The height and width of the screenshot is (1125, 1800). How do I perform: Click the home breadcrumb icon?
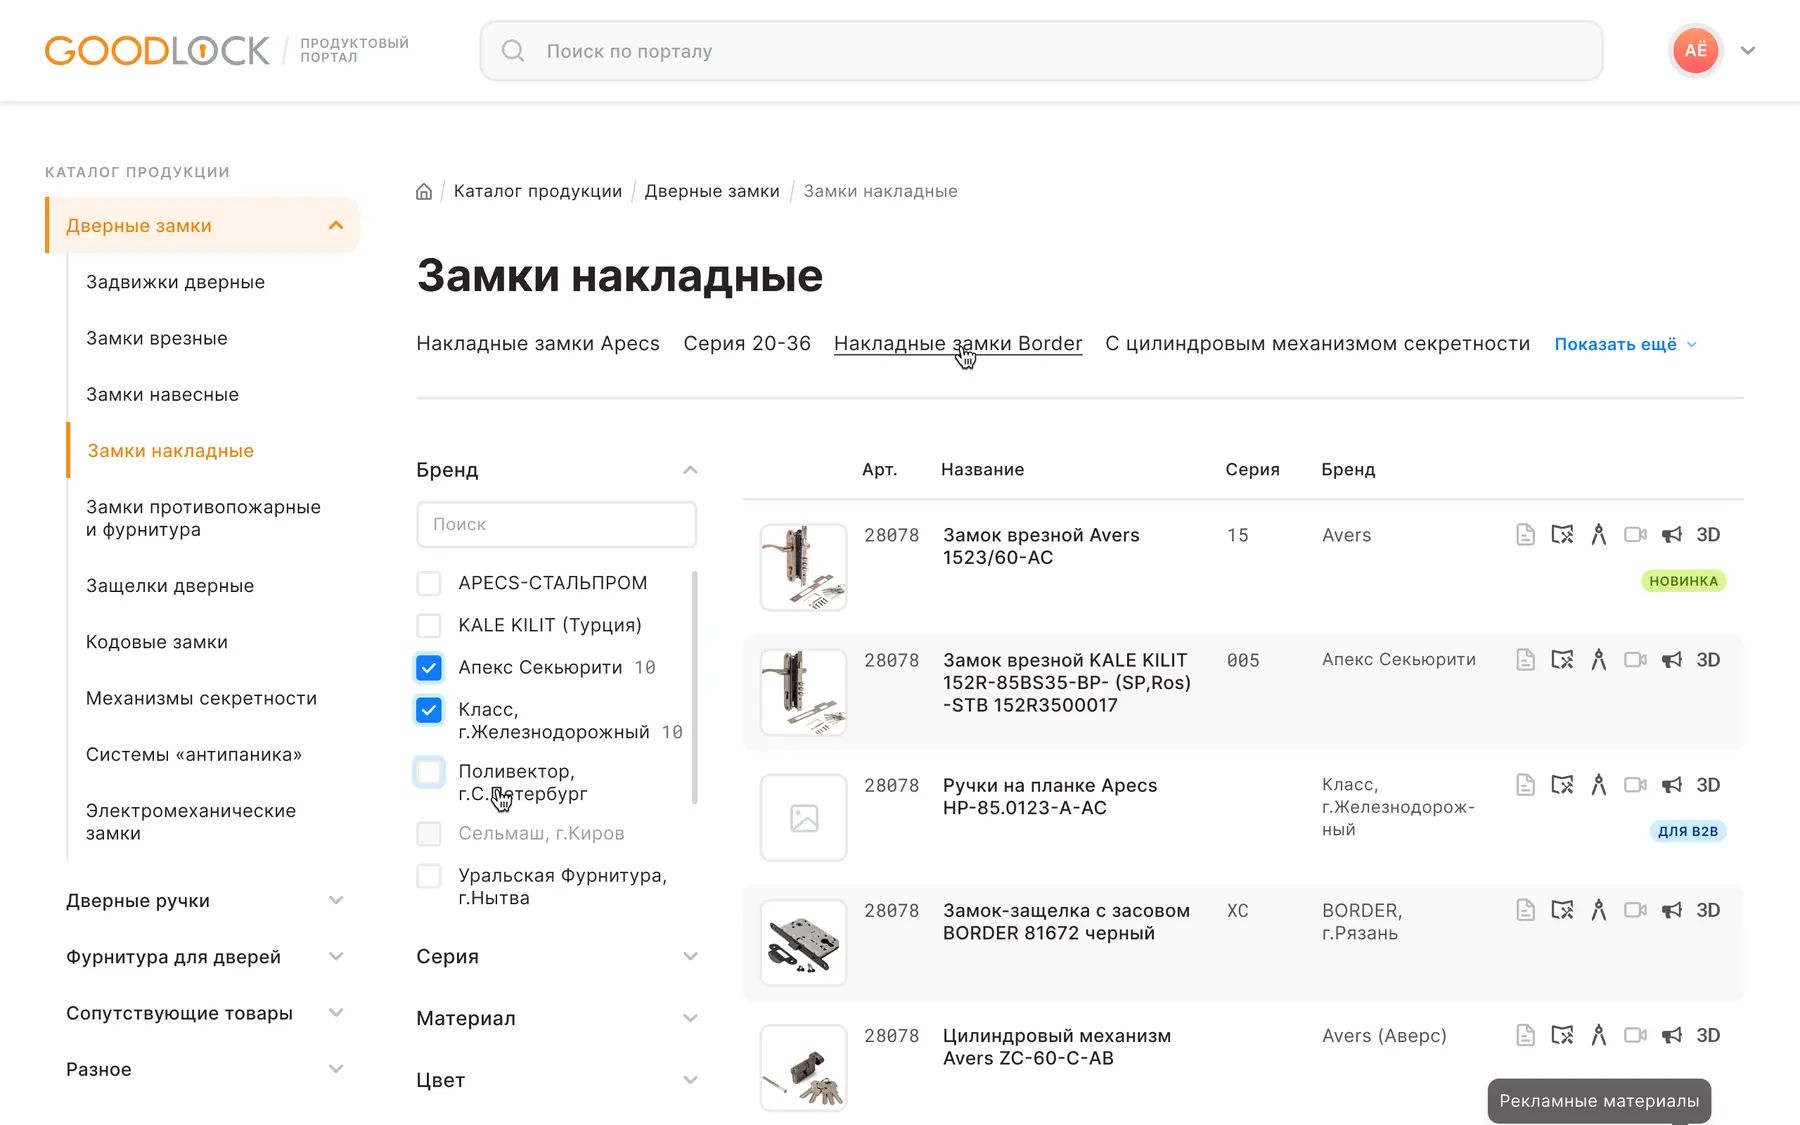pos(424,191)
